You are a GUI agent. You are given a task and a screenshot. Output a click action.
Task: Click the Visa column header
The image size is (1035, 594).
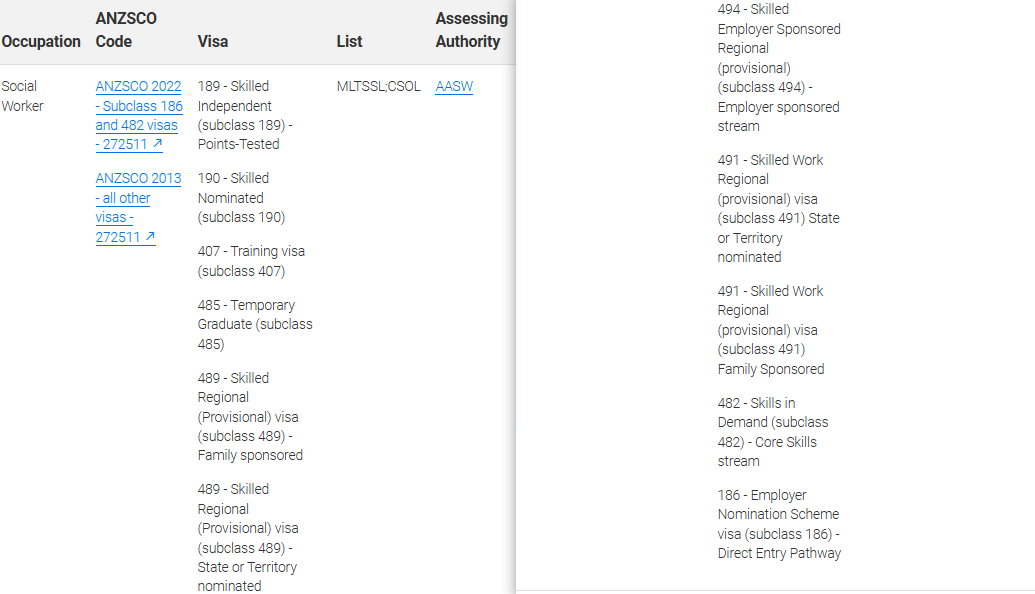pos(213,42)
